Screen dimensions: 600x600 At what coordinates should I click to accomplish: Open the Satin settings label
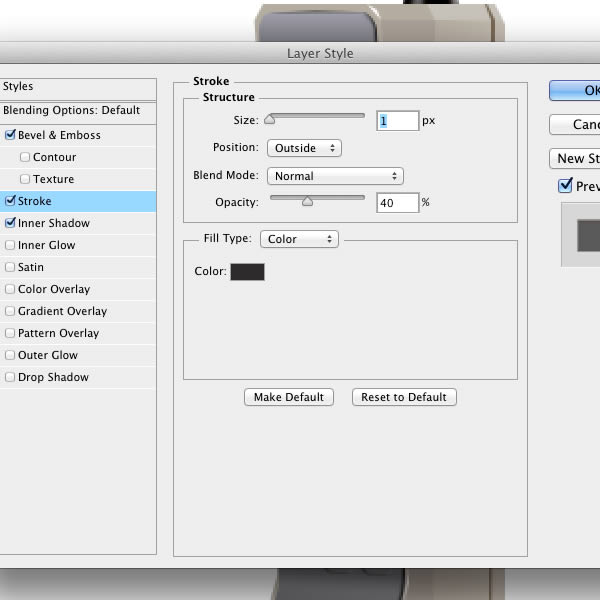[31, 267]
